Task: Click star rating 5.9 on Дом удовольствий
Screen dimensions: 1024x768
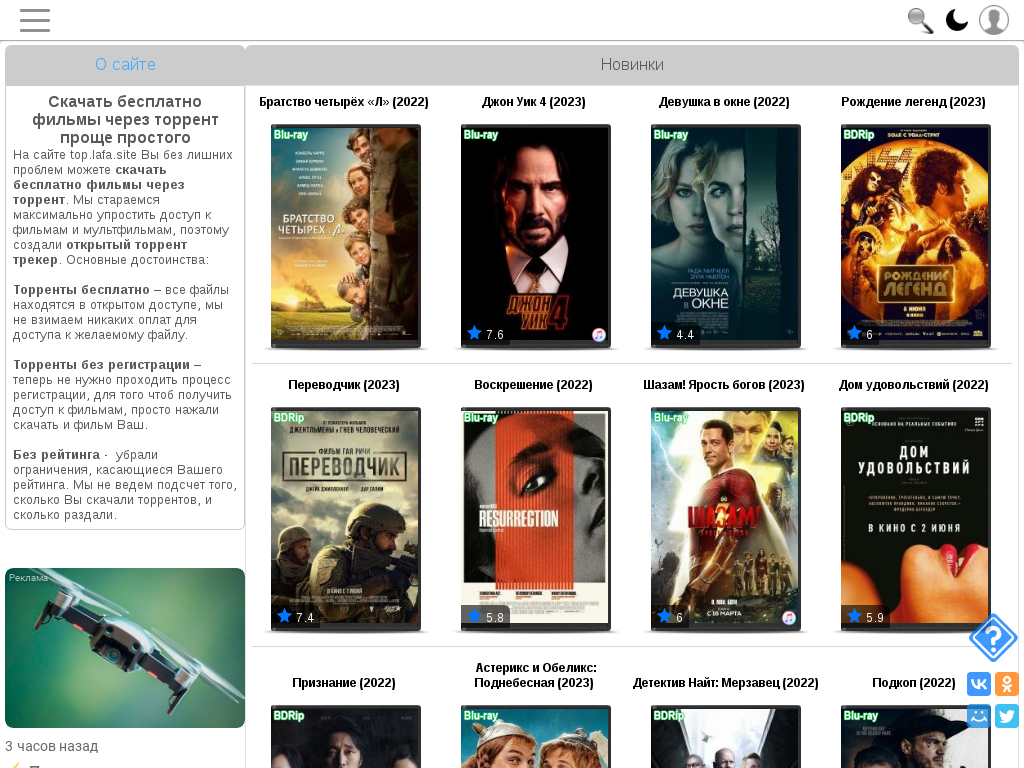Action: pyautogui.click(x=865, y=616)
